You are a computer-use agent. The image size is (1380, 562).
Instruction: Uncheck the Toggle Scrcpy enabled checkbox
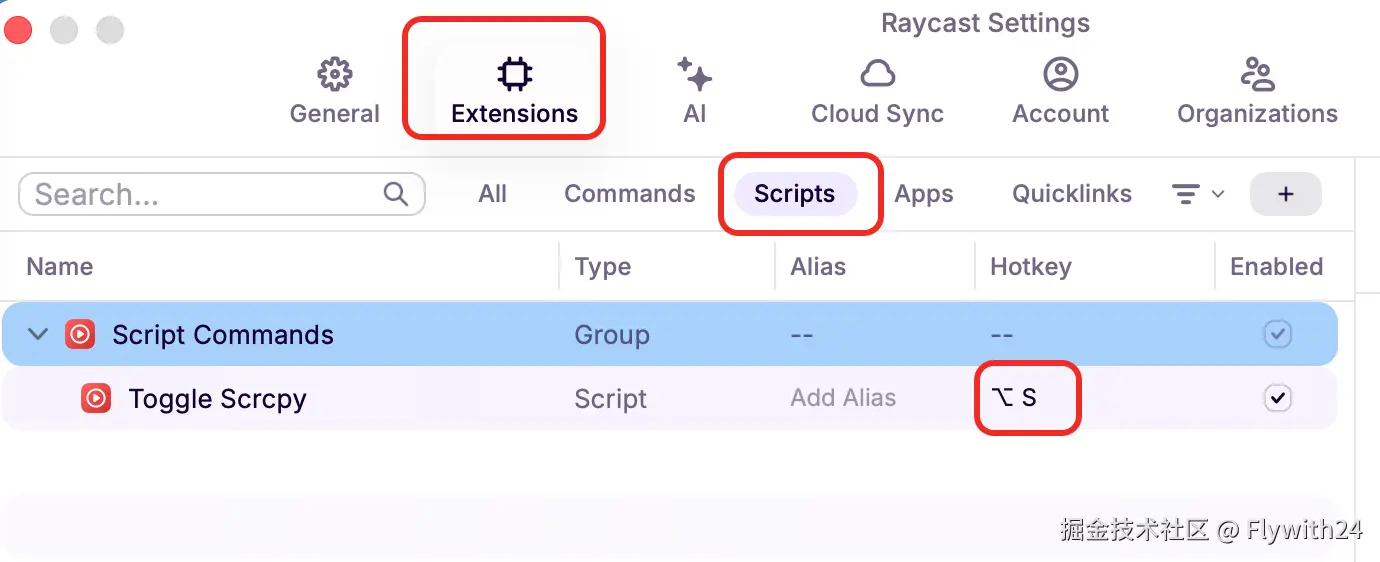point(1277,398)
